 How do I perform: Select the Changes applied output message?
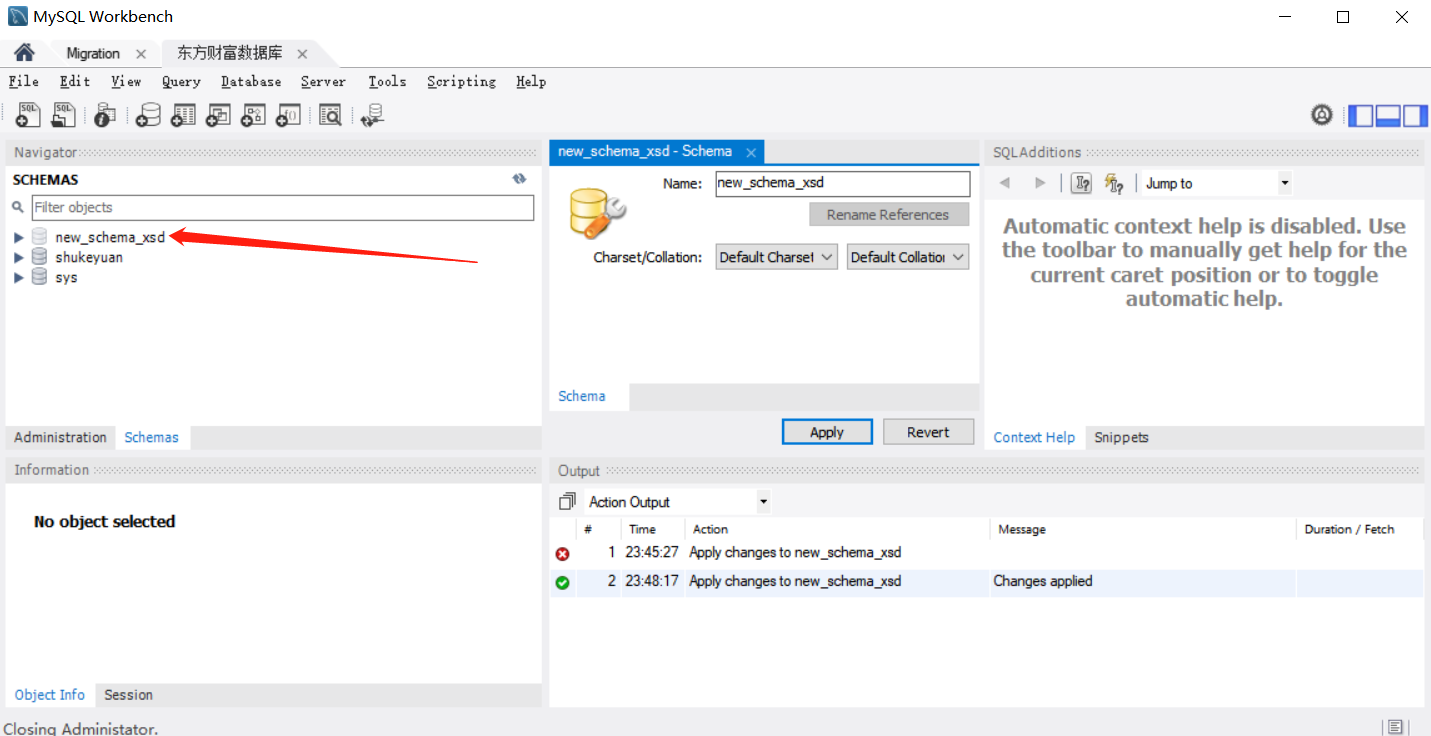(x=1043, y=581)
